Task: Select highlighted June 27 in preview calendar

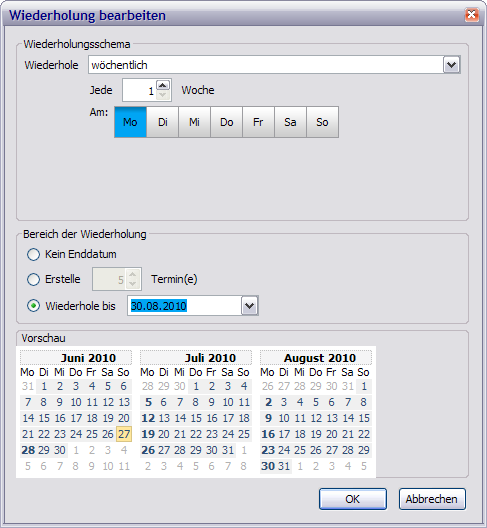Action: coord(124,434)
